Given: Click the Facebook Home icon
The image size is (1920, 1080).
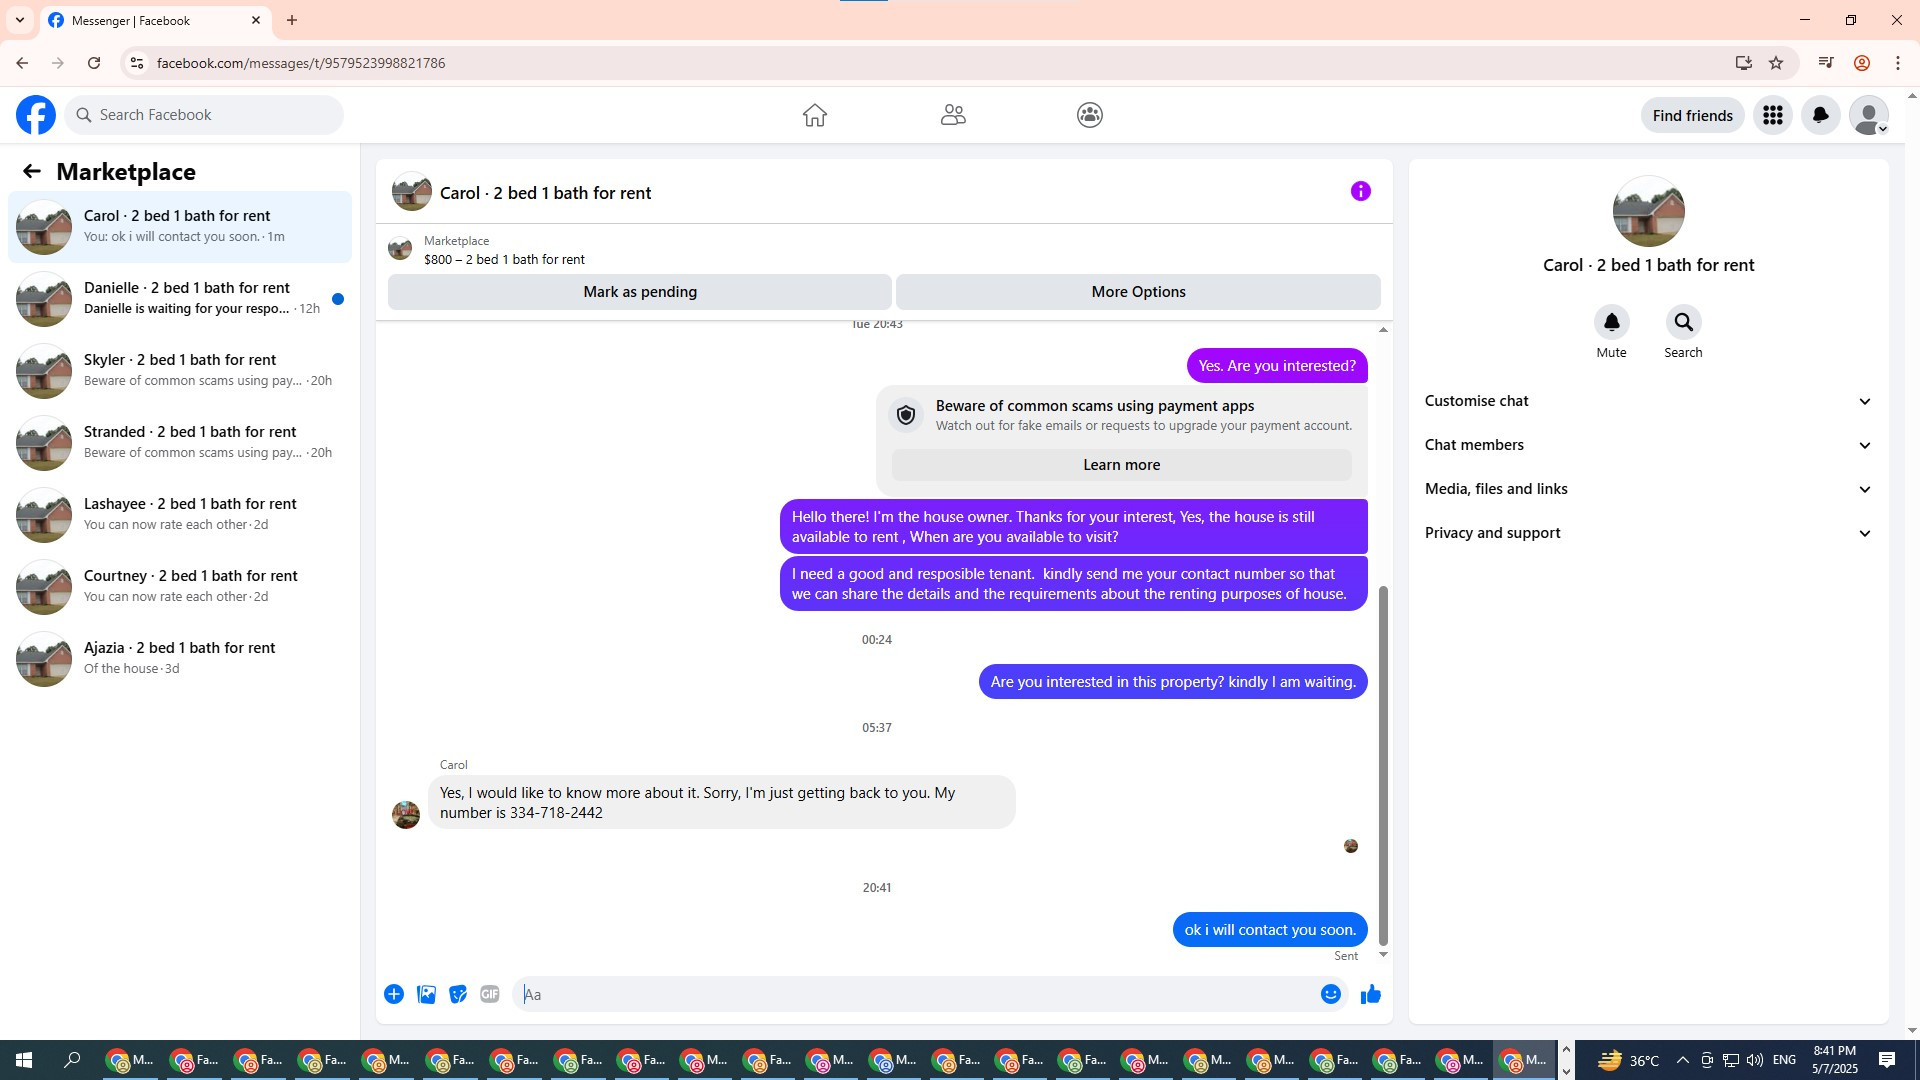Looking at the screenshot, I should [814, 115].
